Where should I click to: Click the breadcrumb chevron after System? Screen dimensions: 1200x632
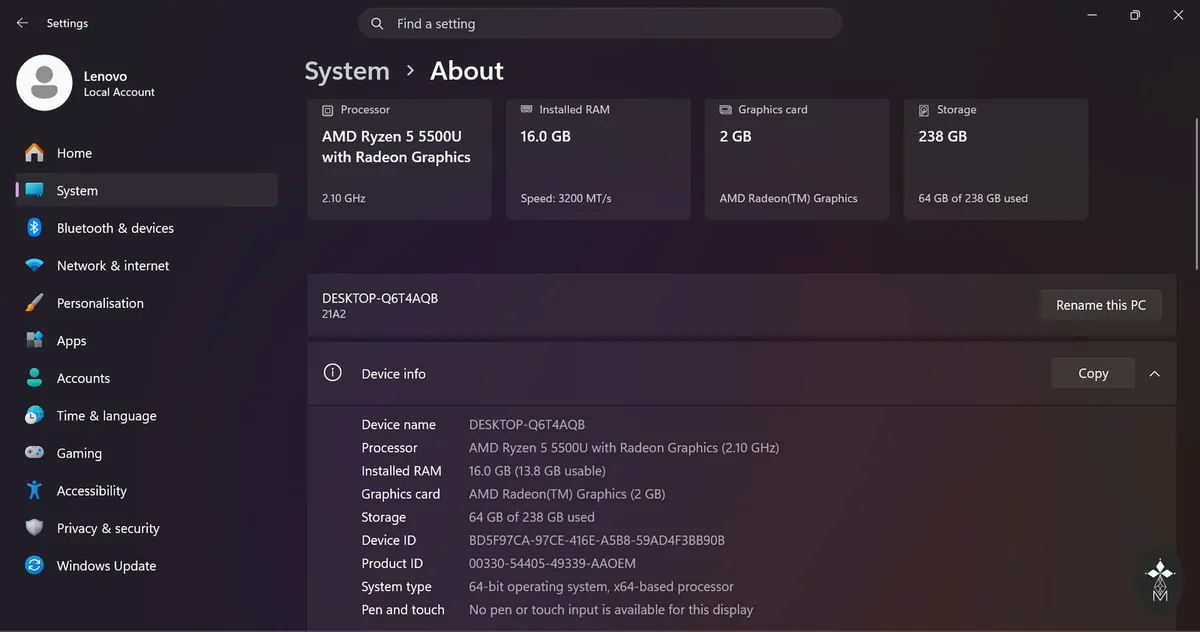(x=410, y=71)
